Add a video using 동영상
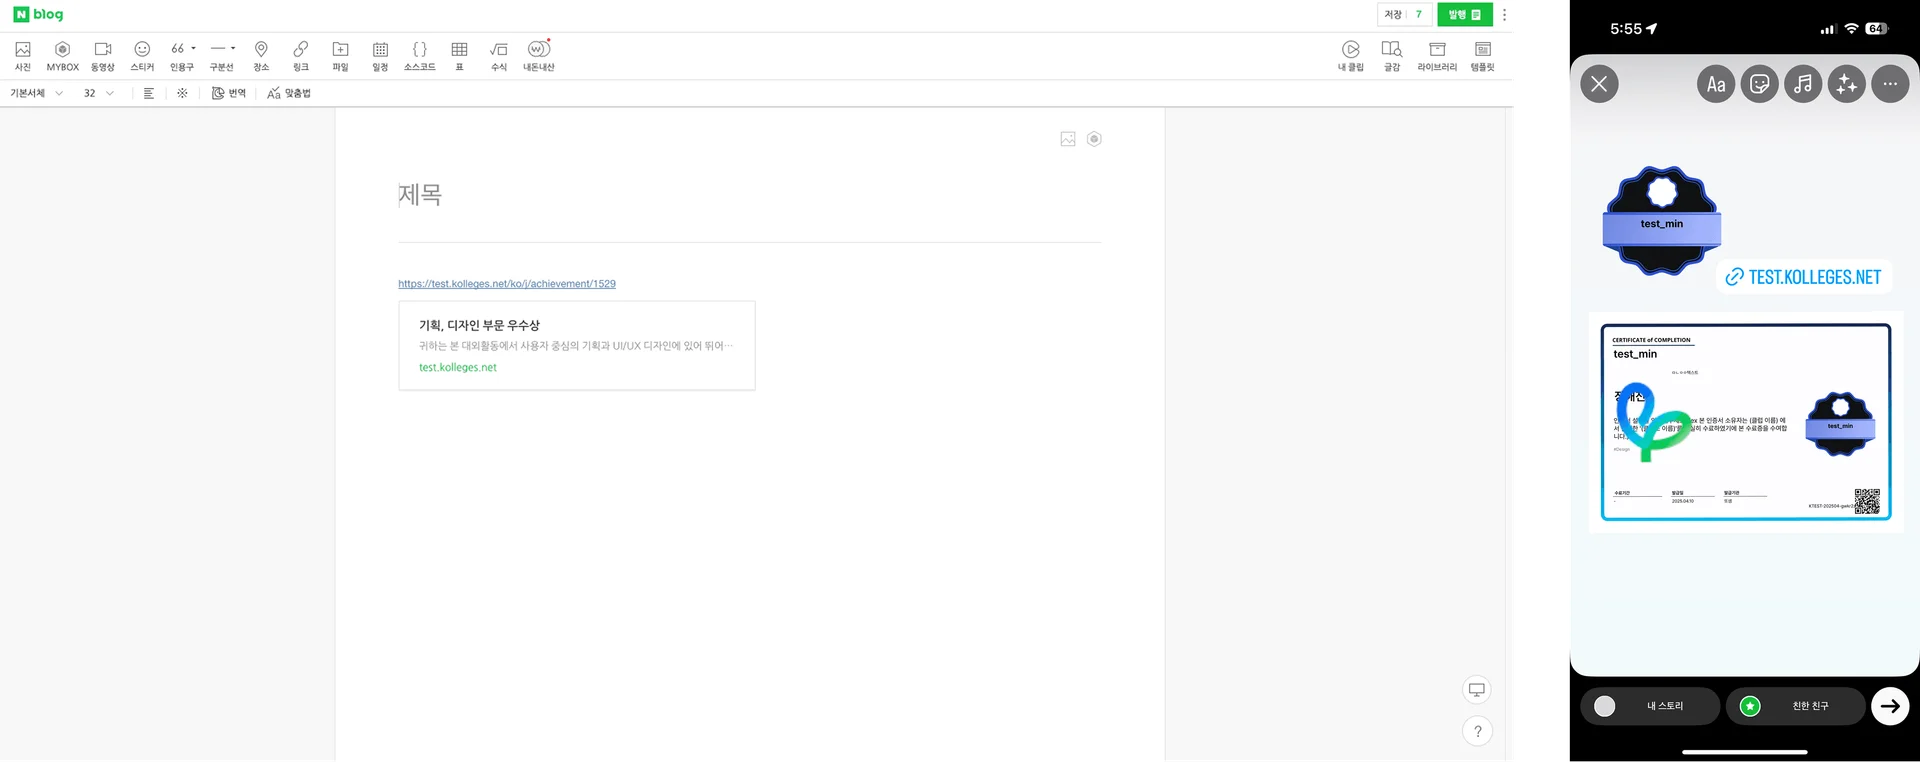Screen dimensions: 1920x762 click(x=103, y=56)
